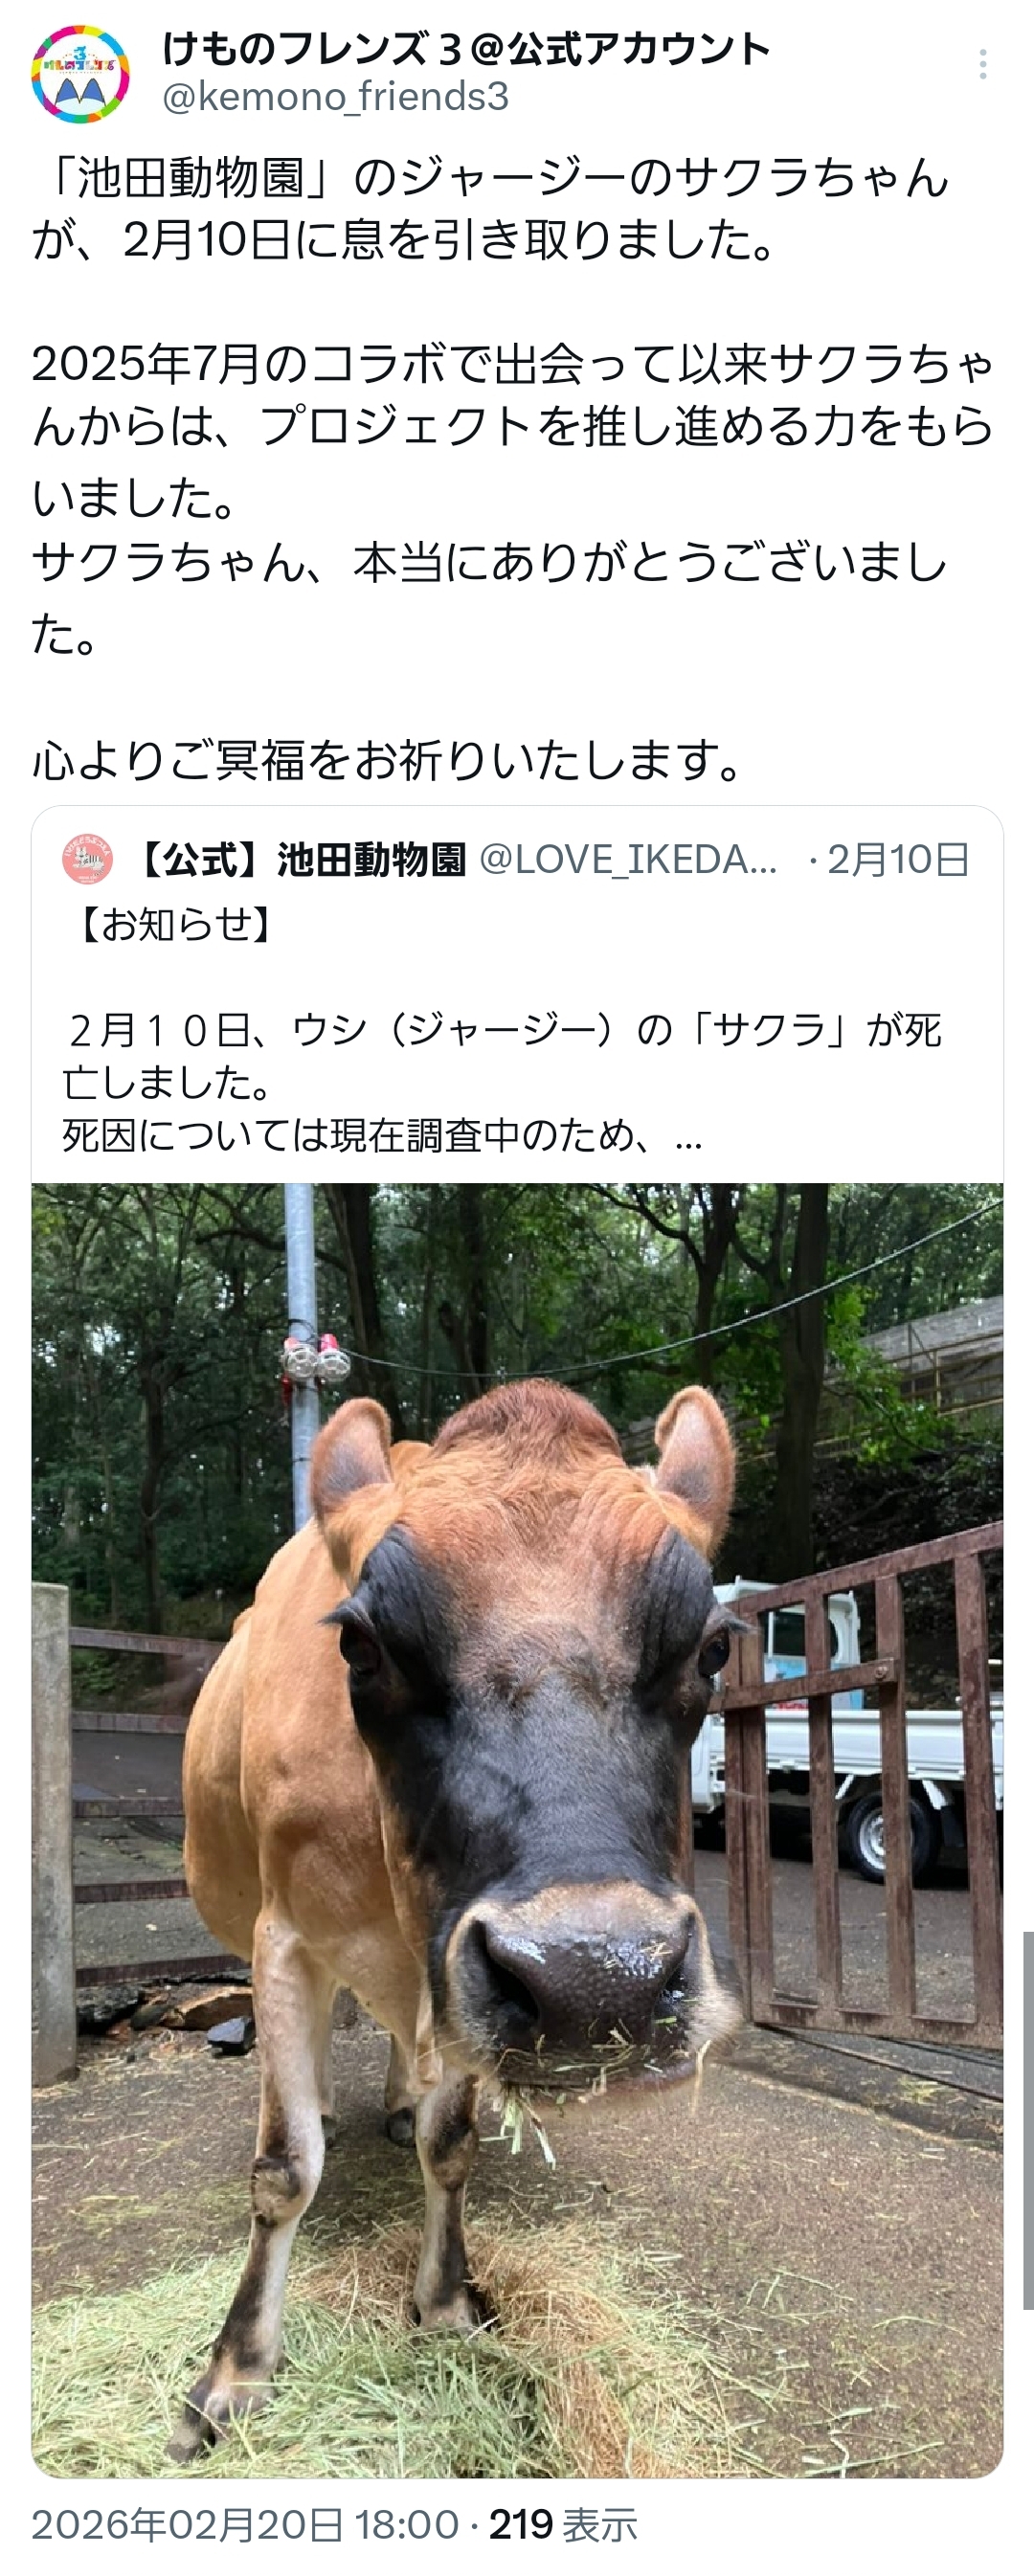Image resolution: width=1034 pixels, height=2576 pixels.
Task: Select the 2月10日 date on the quoted tweet
Action: click(898, 859)
